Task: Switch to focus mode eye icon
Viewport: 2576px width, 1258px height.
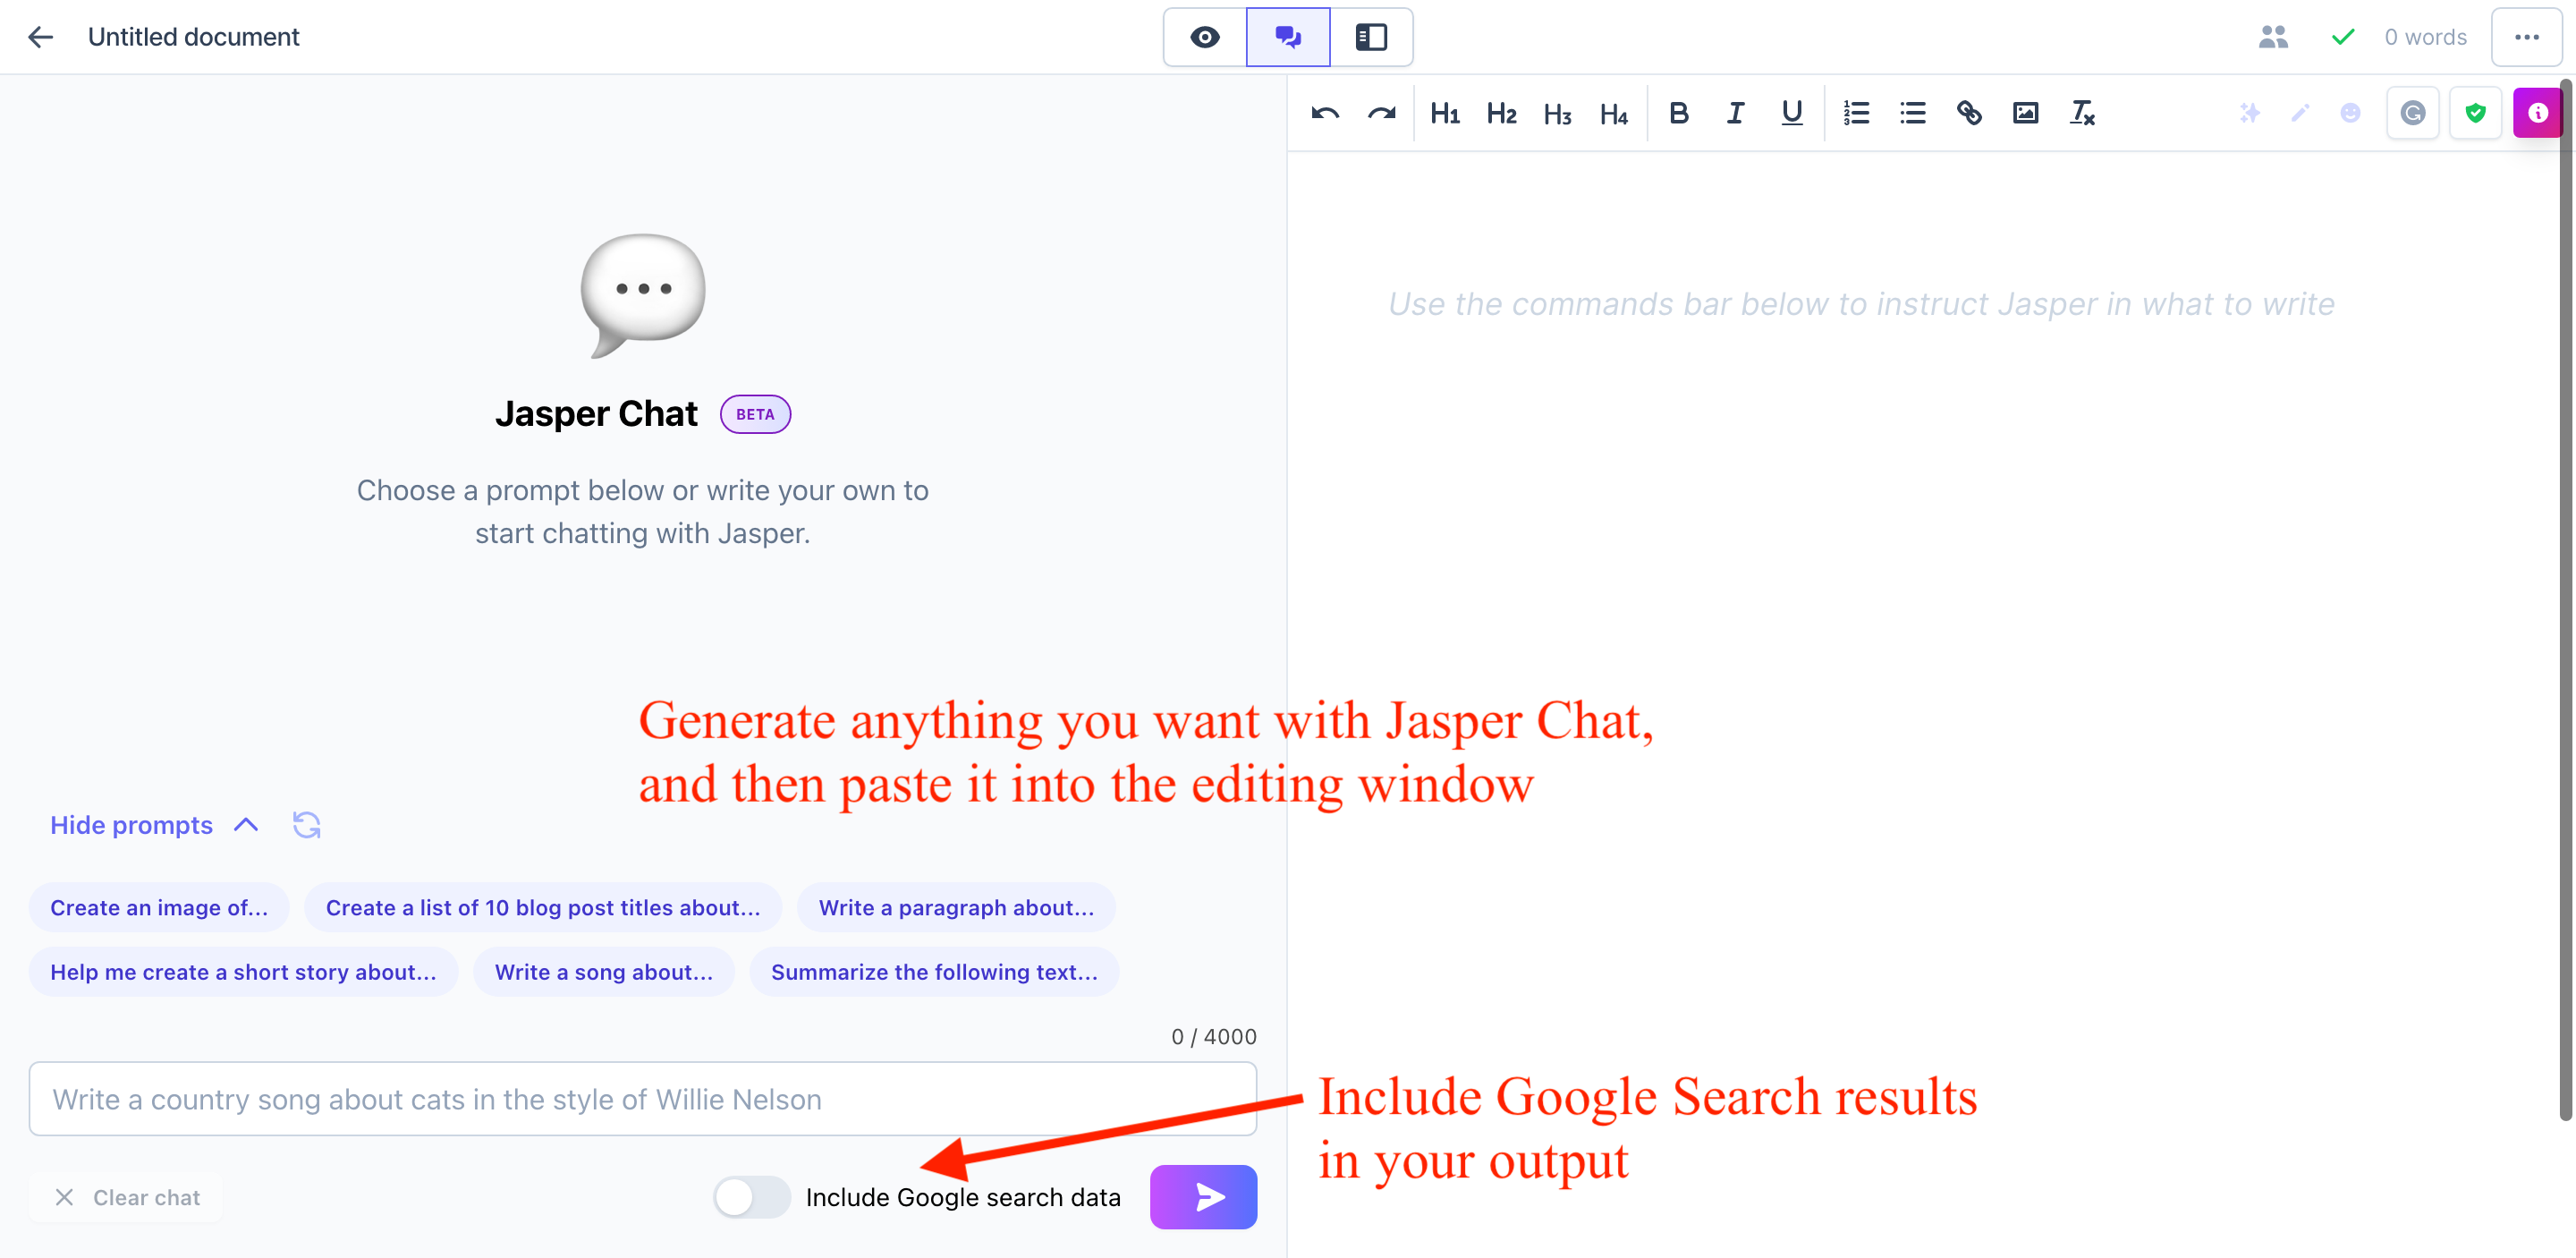Action: coord(1205,37)
